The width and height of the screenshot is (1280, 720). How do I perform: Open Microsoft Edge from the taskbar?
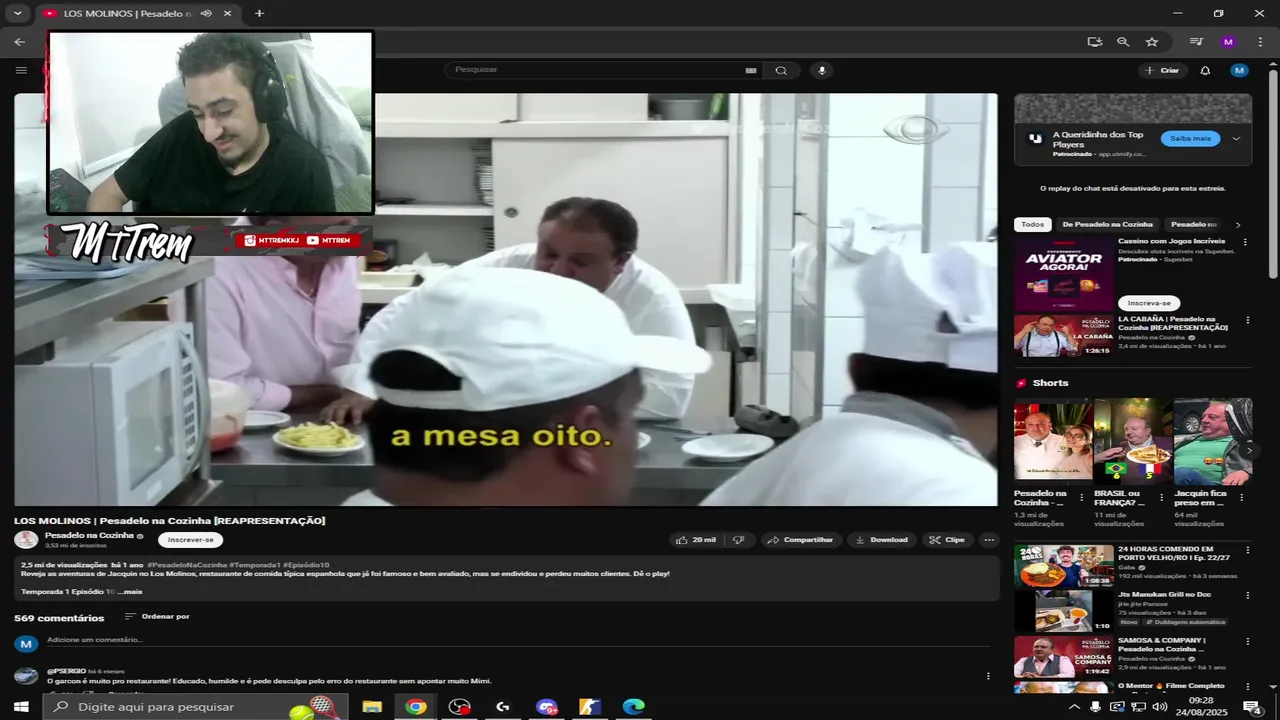pos(634,707)
